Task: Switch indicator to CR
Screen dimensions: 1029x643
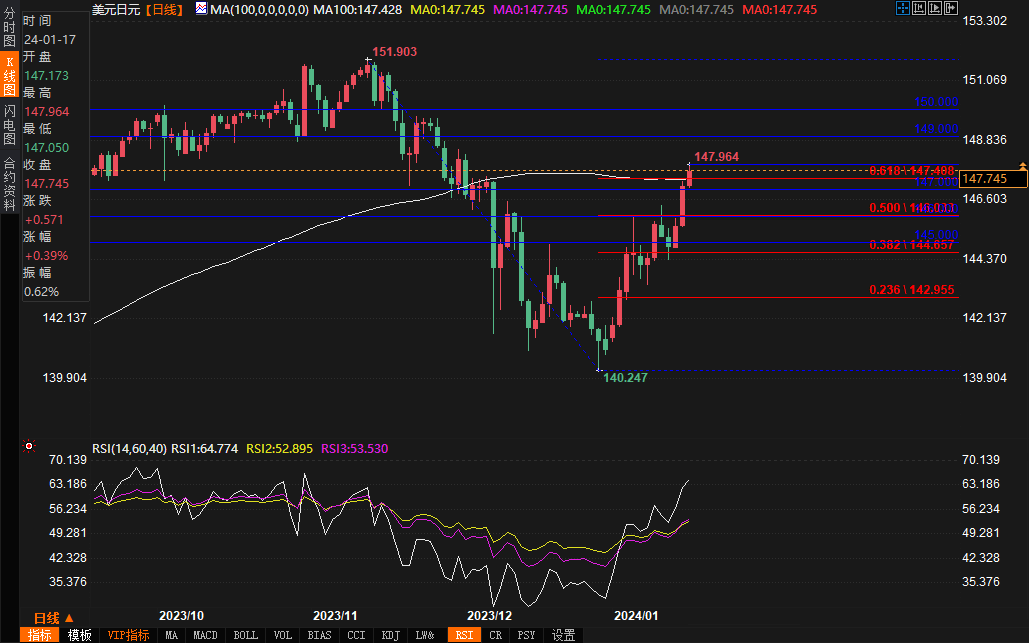Action: click(495, 634)
